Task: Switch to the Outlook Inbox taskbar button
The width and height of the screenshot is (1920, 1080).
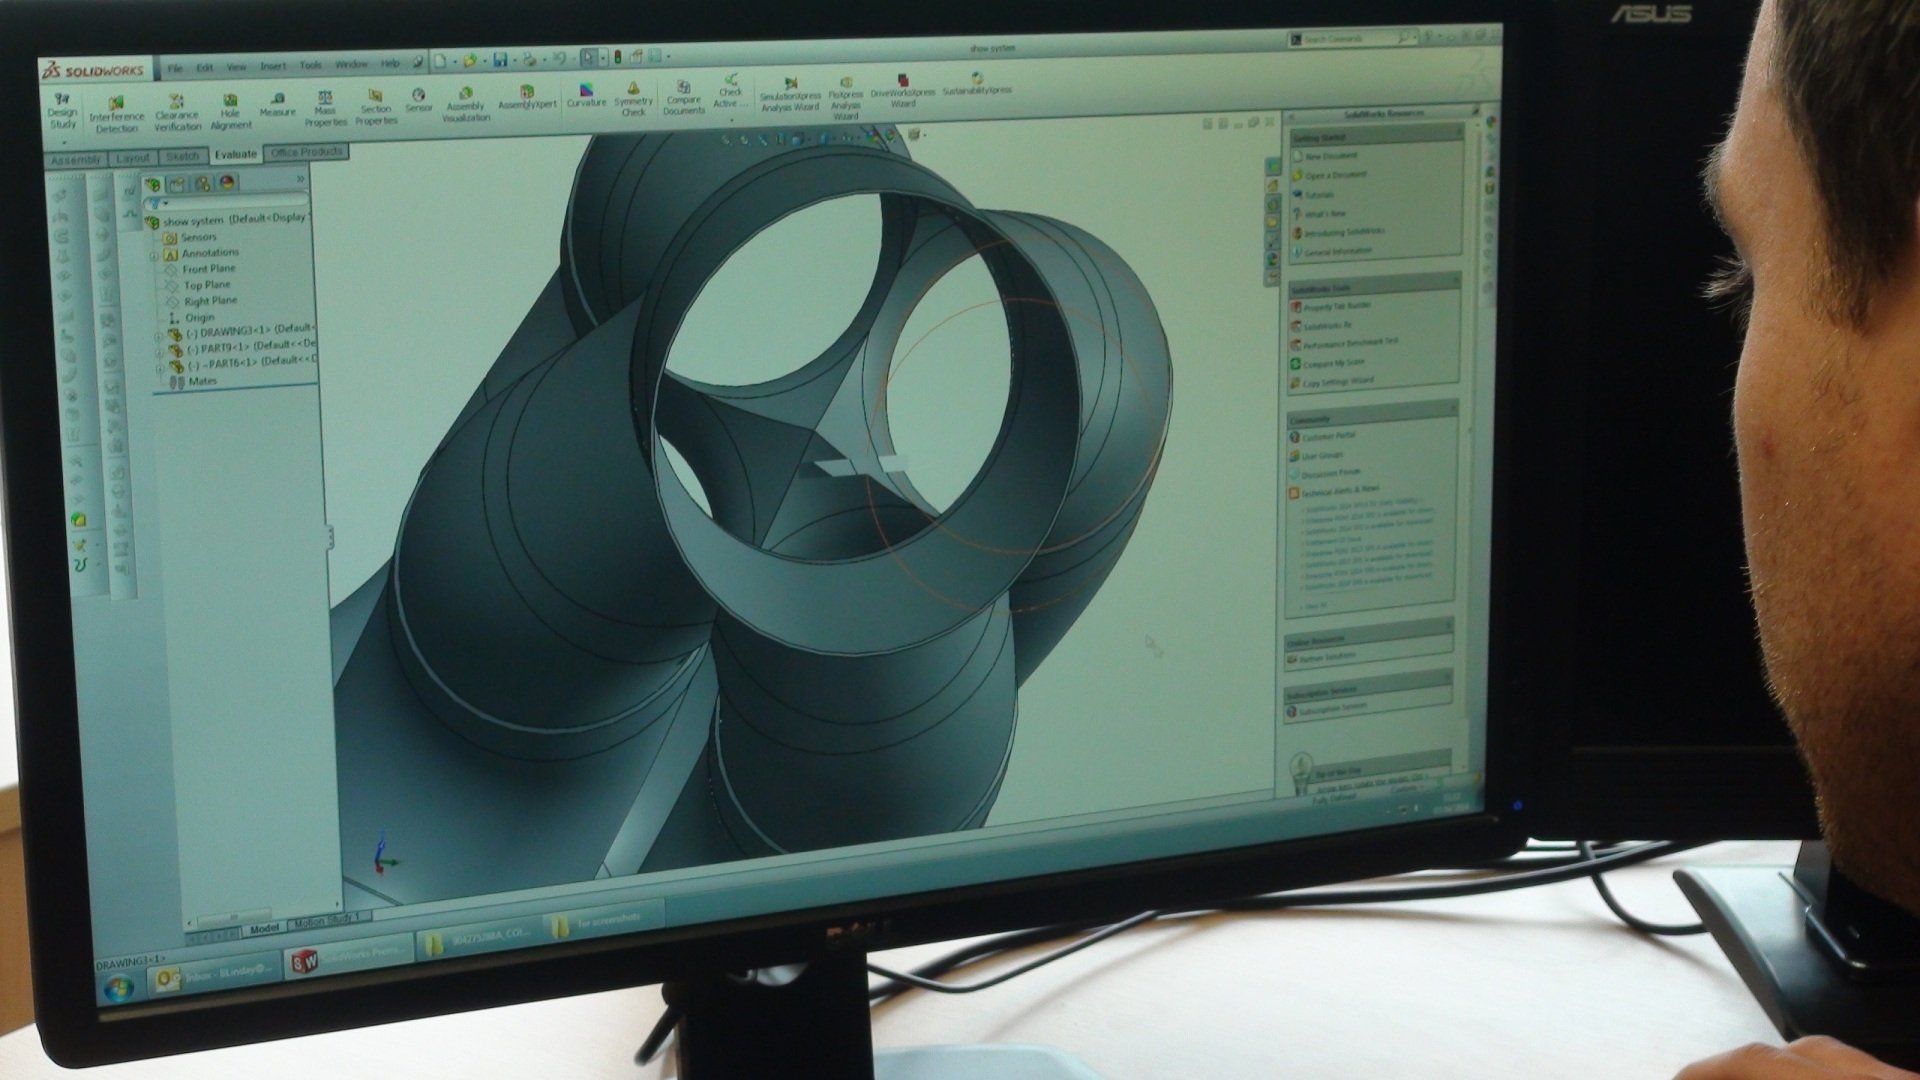Action: (x=213, y=973)
